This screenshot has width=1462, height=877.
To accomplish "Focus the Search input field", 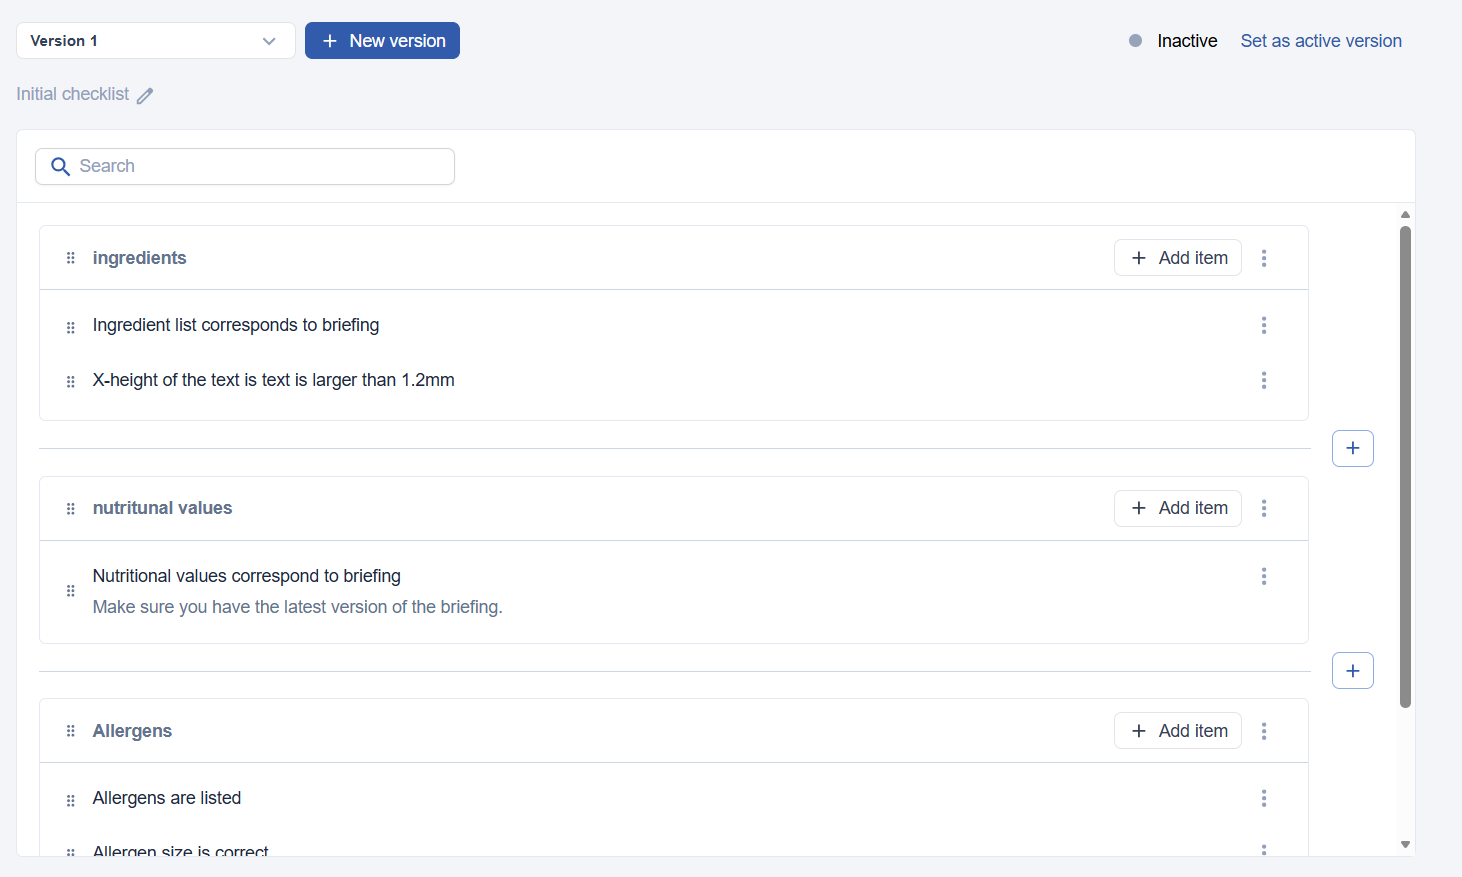I will point(260,166).
